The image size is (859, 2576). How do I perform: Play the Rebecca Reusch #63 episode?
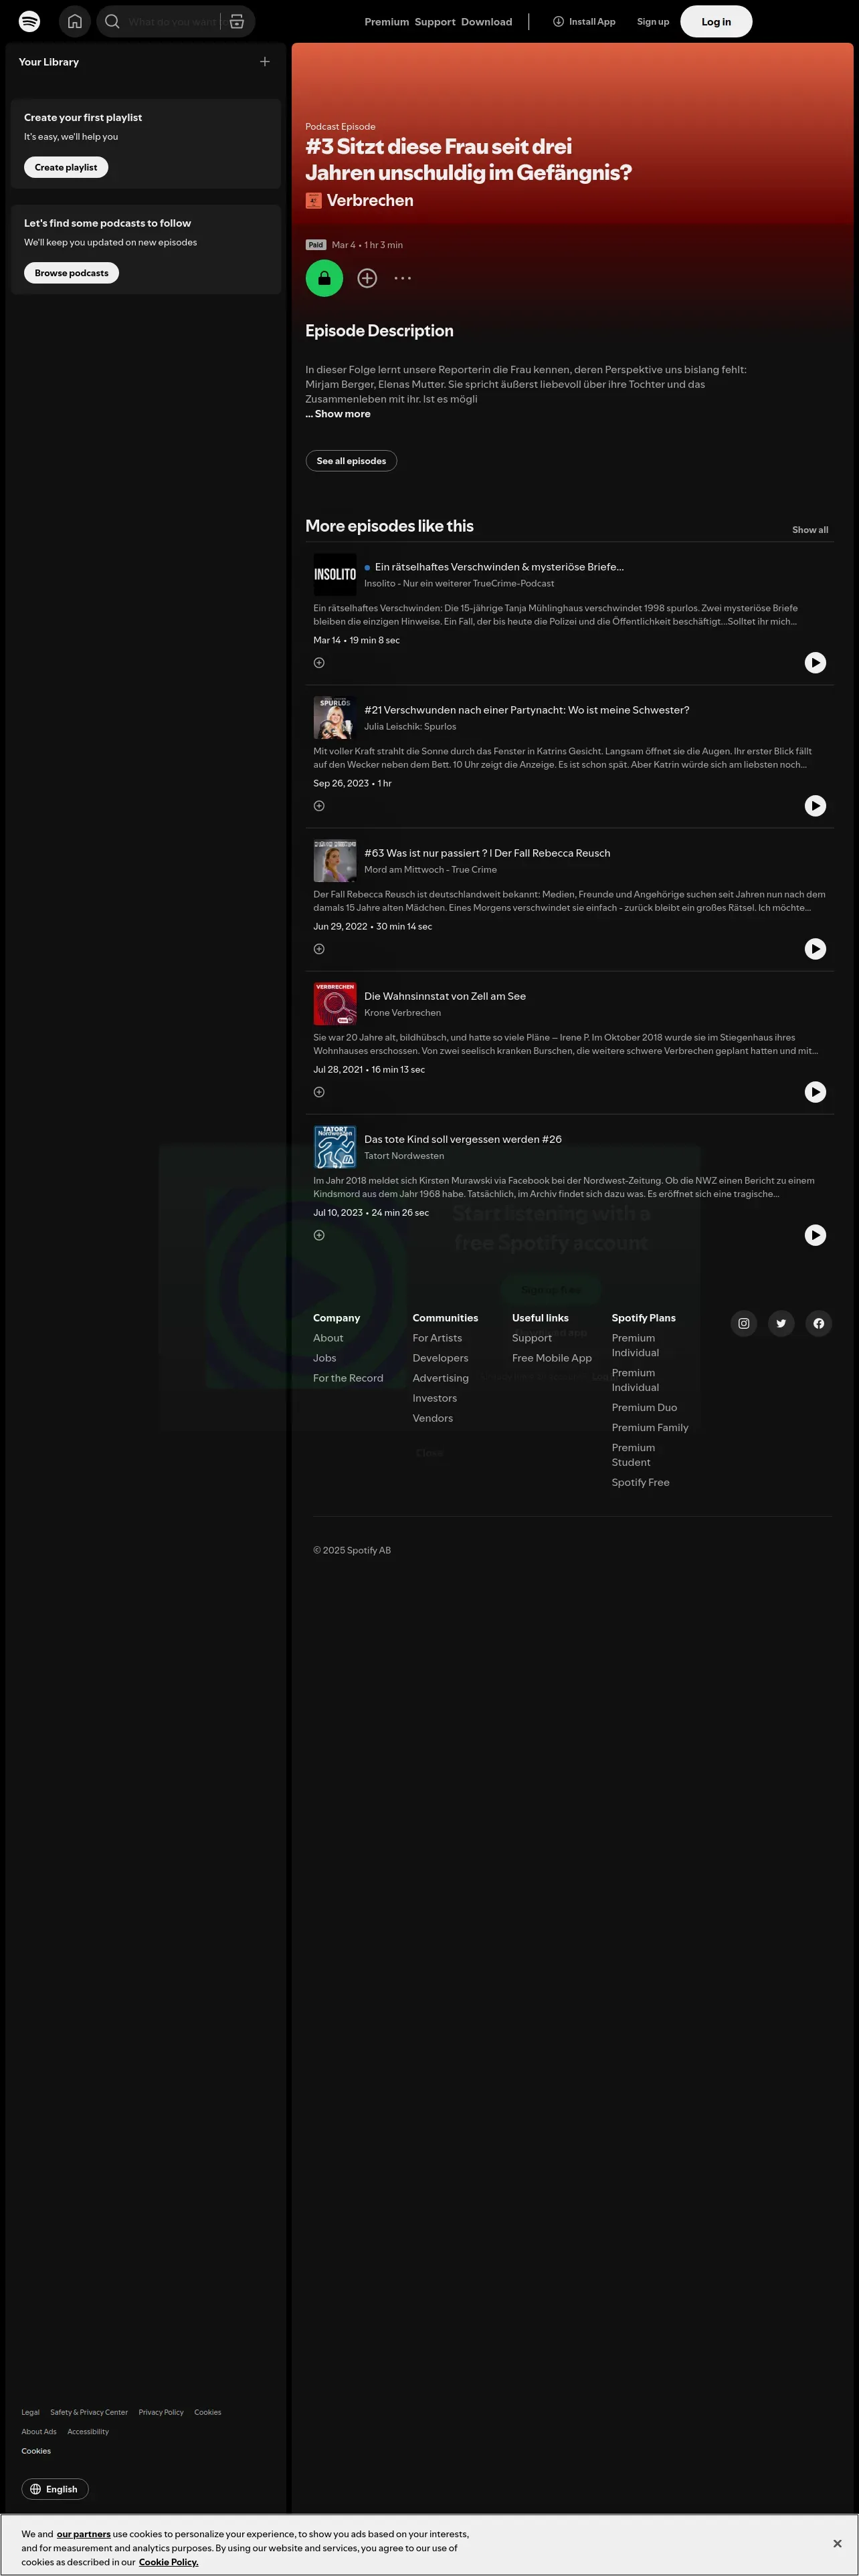click(x=816, y=948)
